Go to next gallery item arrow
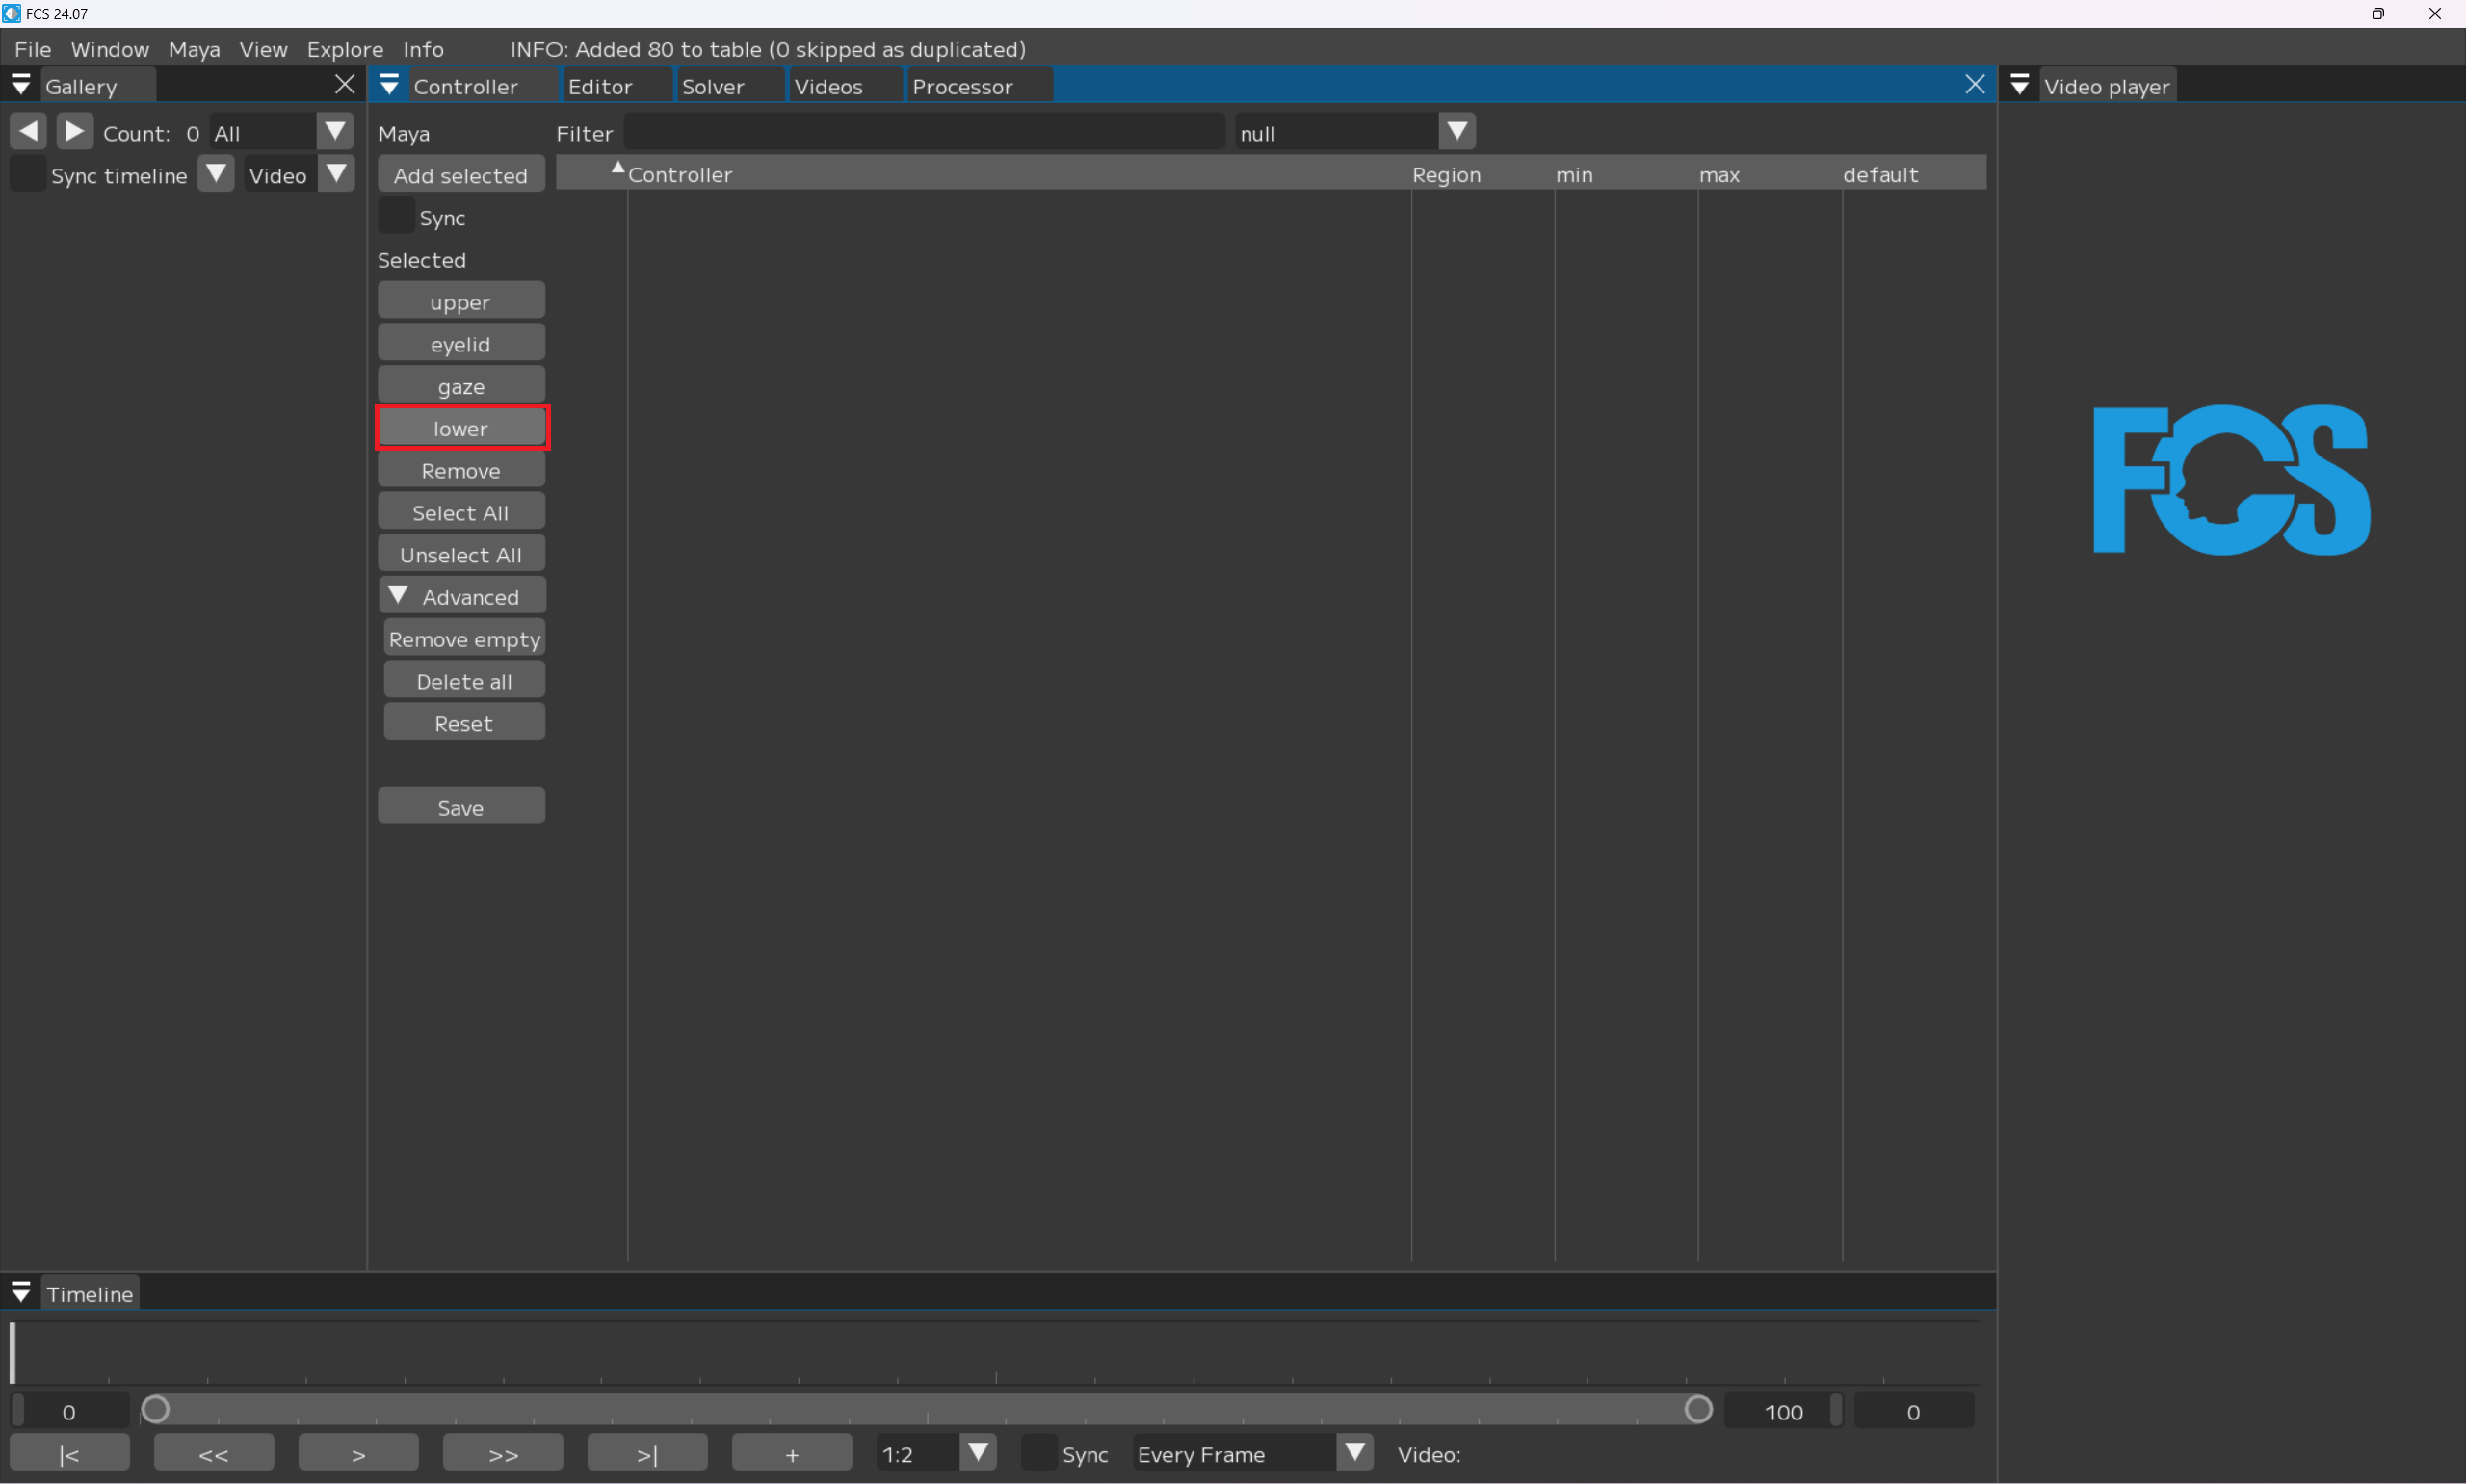2466x1484 pixels. pyautogui.click(x=74, y=131)
